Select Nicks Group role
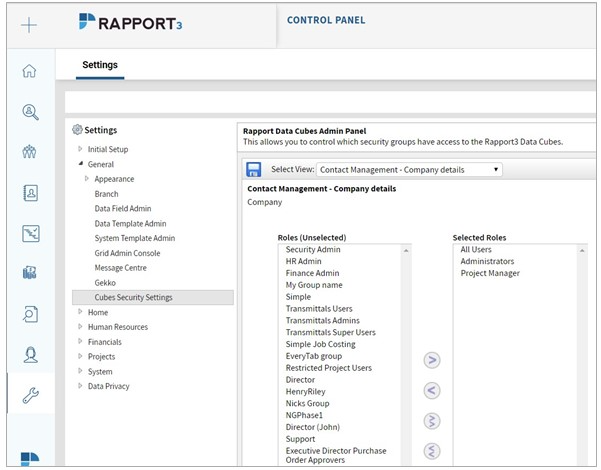The image size is (601, 470). coord(307,404)
